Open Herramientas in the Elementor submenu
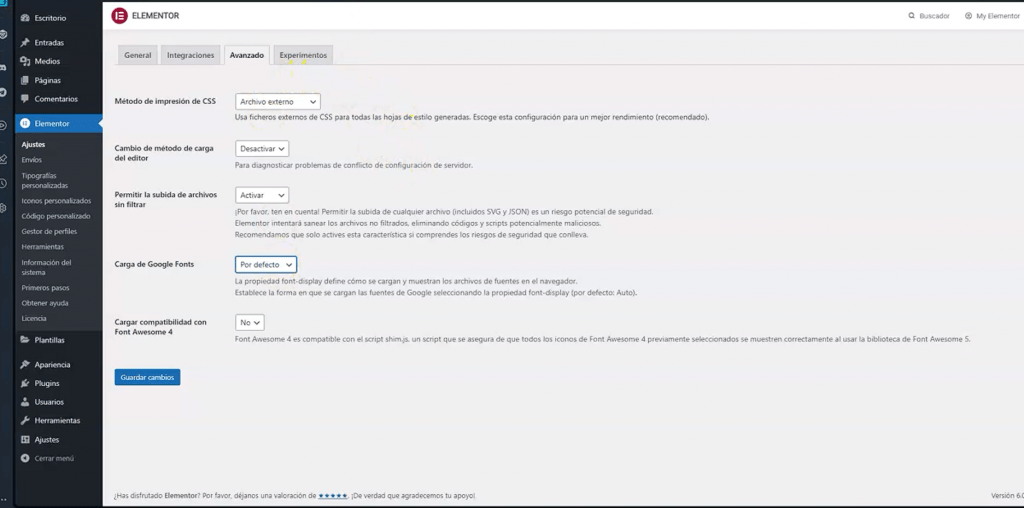Screen dimensions: 1024x508 pos(42,247)
